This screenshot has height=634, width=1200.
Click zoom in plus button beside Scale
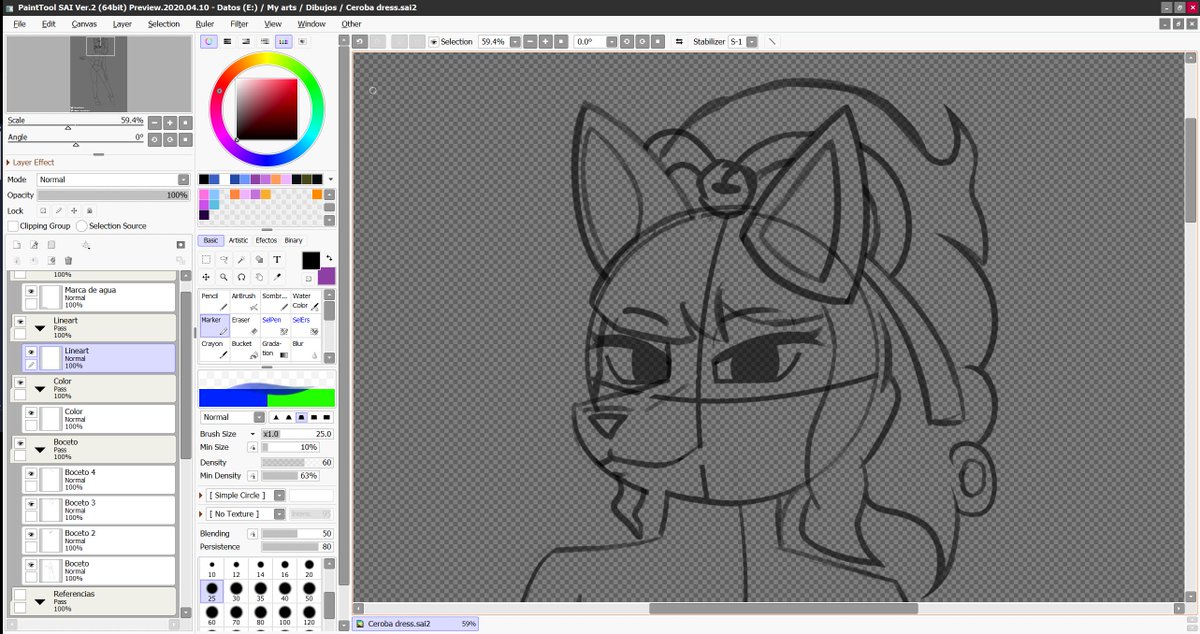tap(169, 122)
